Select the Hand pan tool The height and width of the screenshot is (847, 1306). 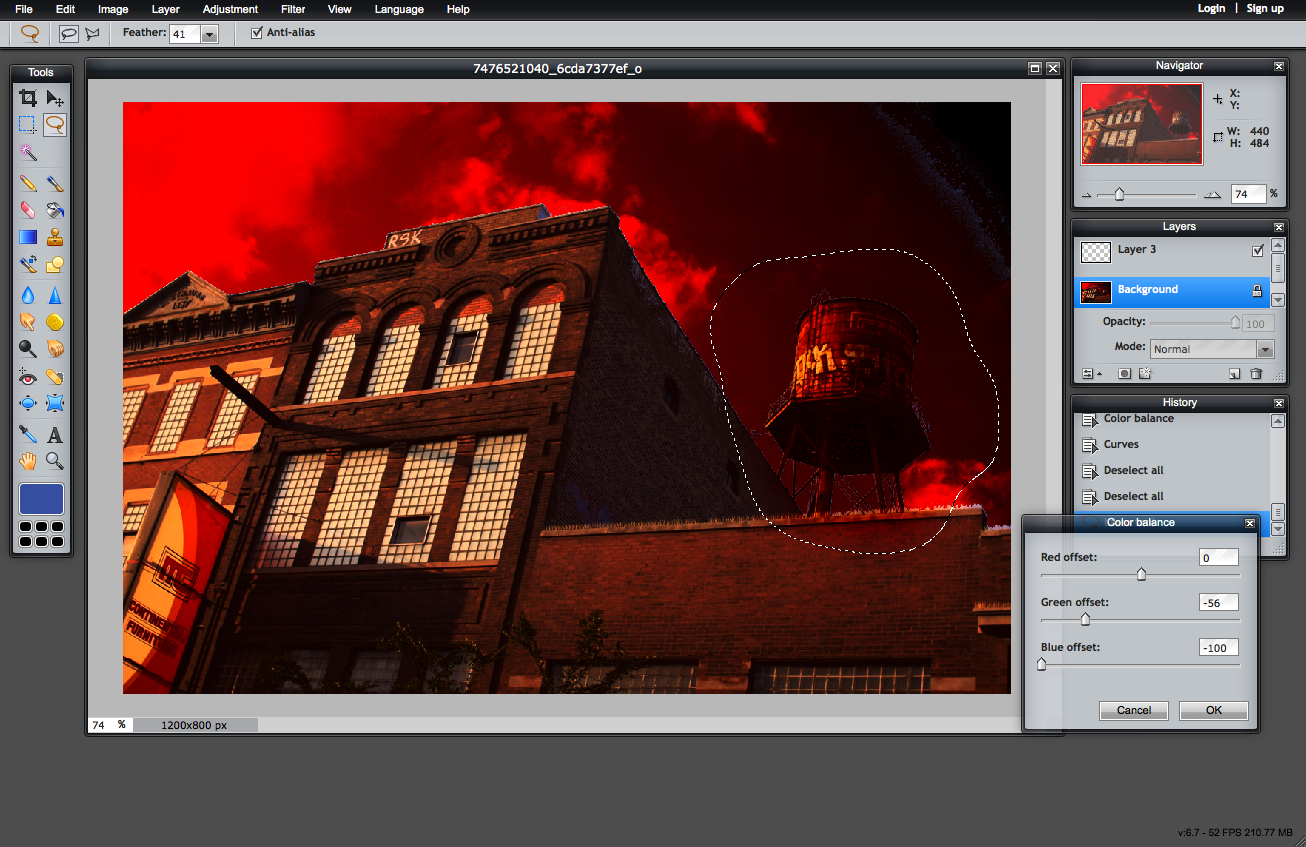coord(28,461)
